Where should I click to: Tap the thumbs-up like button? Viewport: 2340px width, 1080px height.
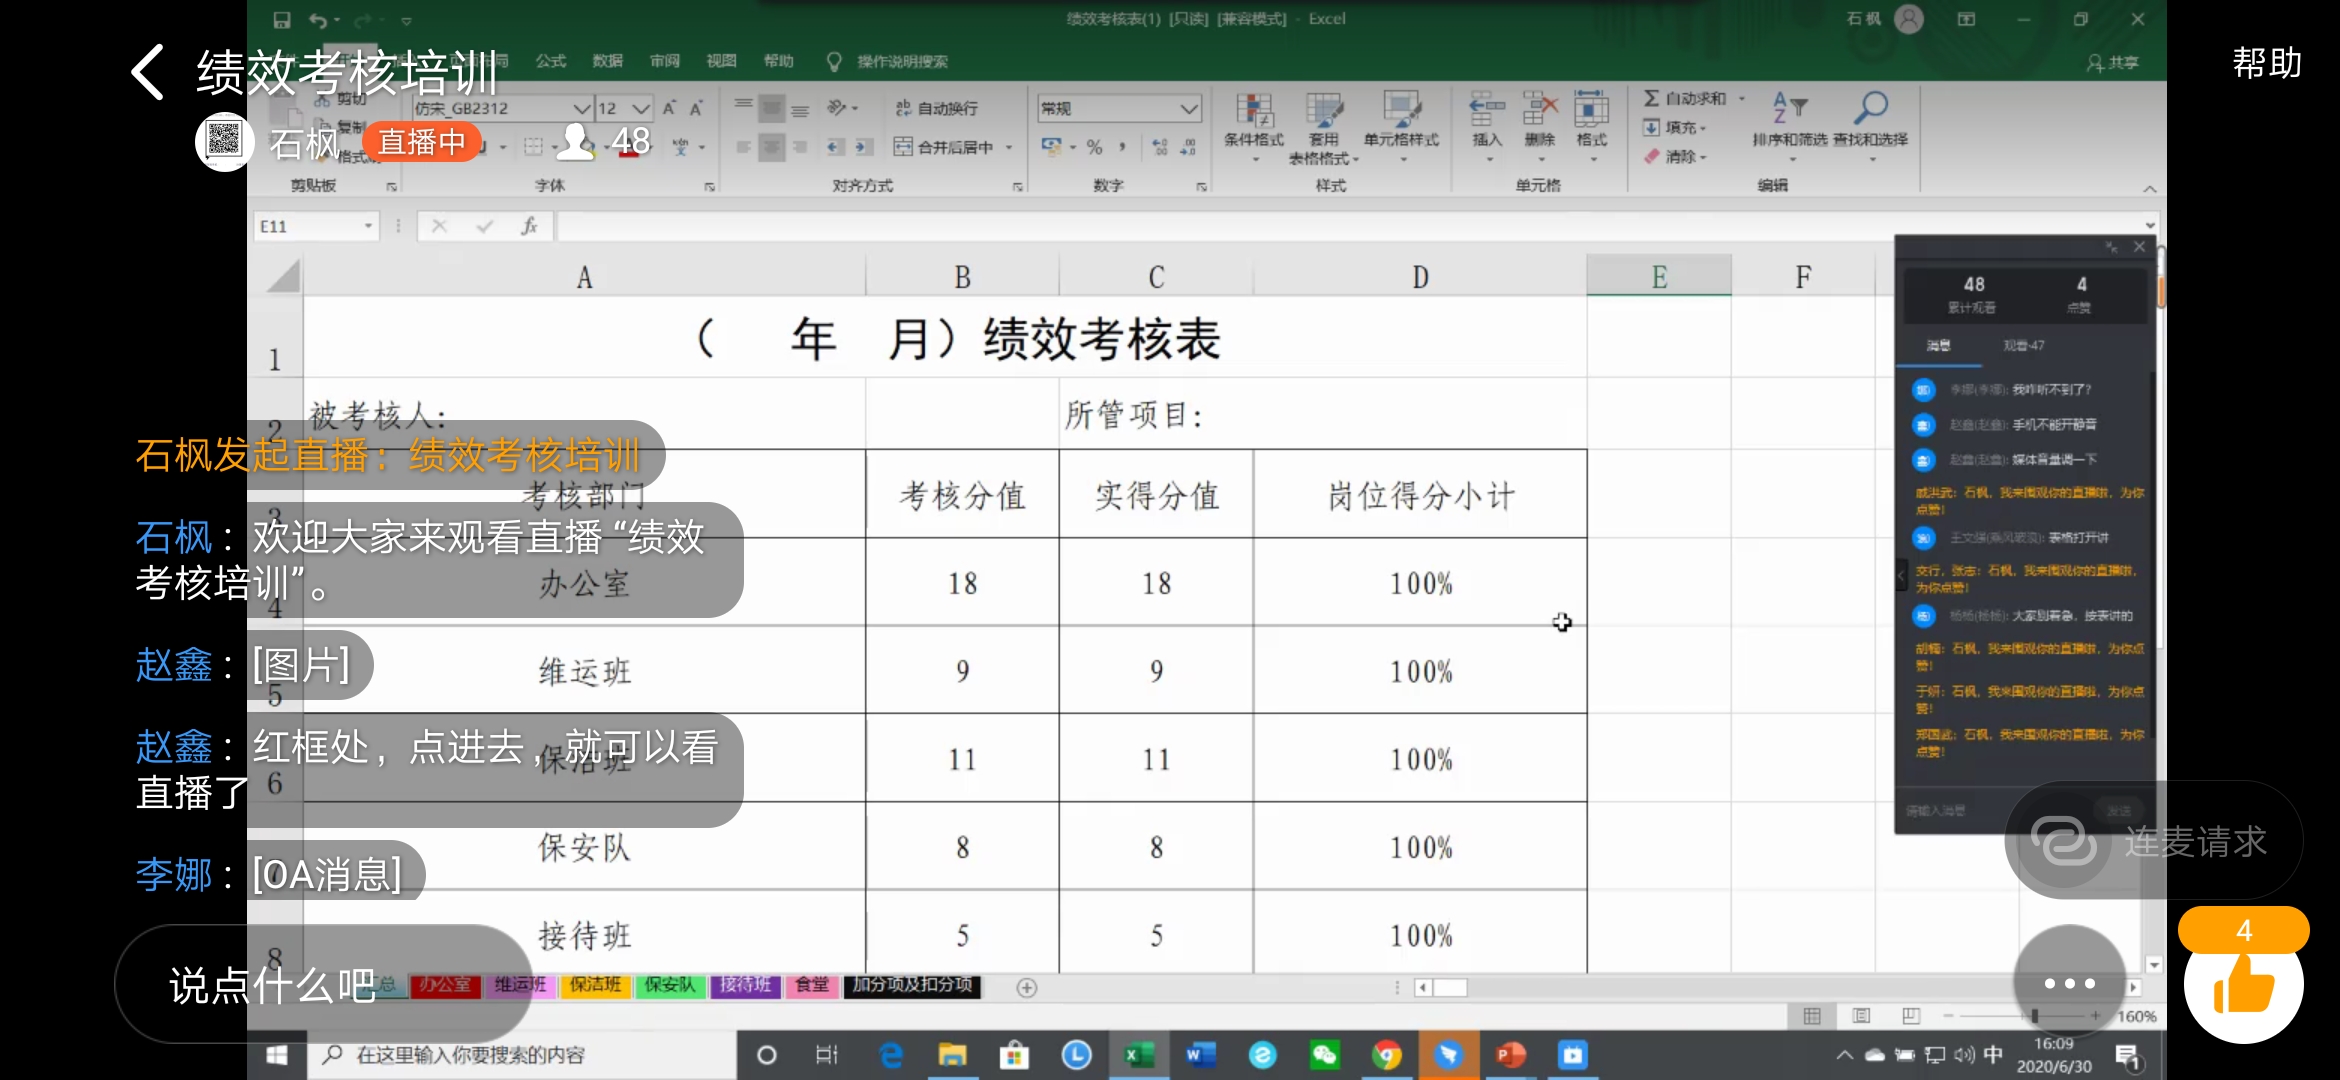click(x=2243, y=983)
